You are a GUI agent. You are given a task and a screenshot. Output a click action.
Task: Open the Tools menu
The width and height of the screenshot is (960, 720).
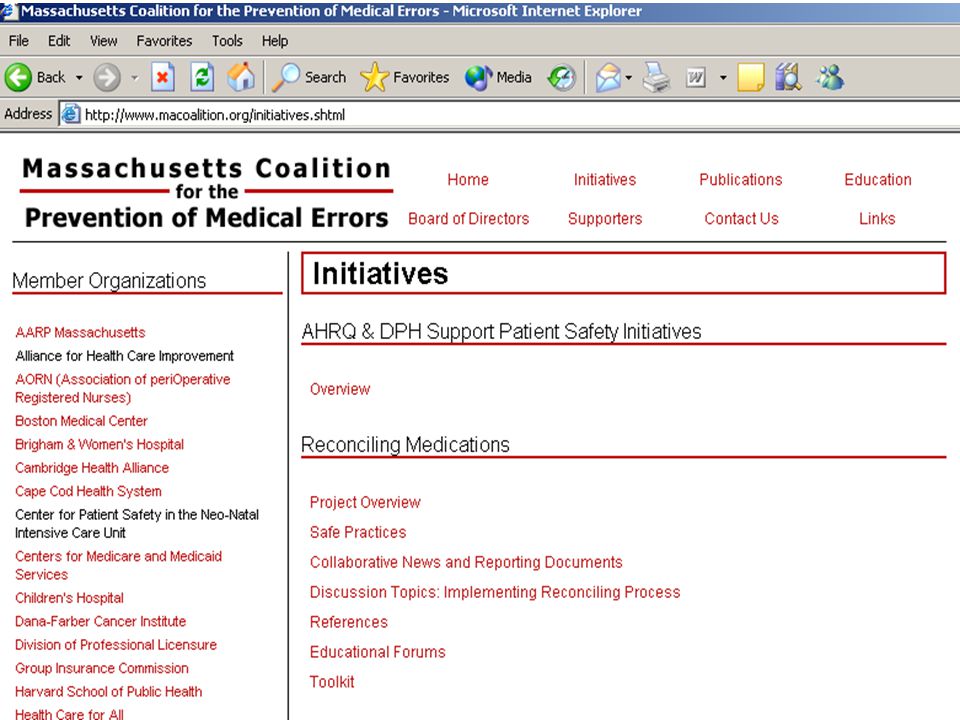tap(227, 41)
